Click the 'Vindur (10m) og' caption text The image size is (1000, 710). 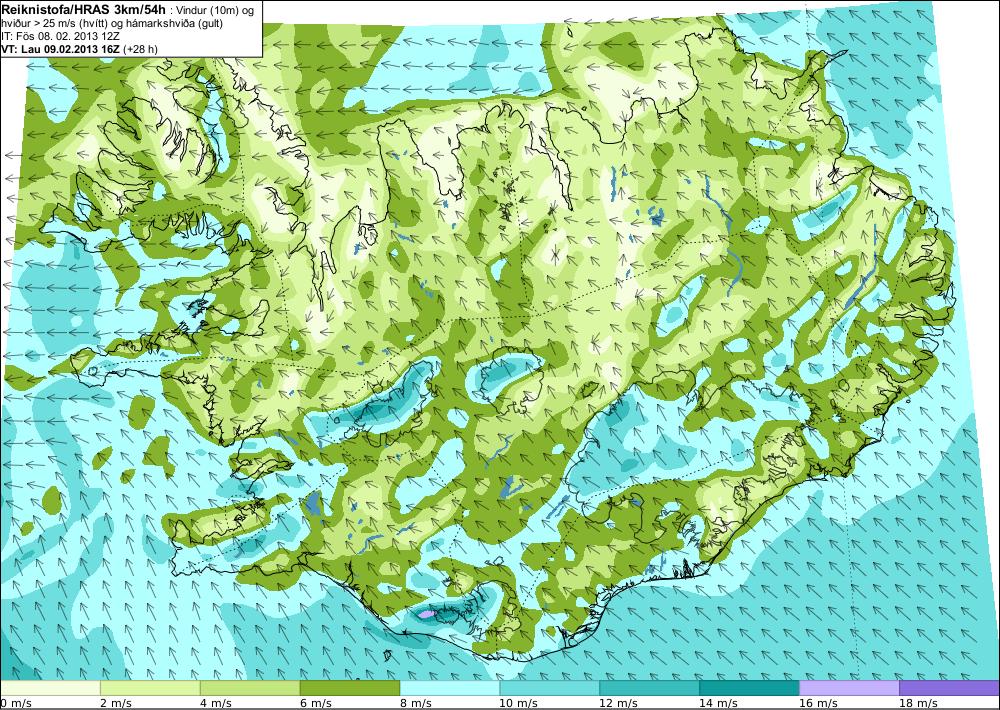[x=214, y=11]
